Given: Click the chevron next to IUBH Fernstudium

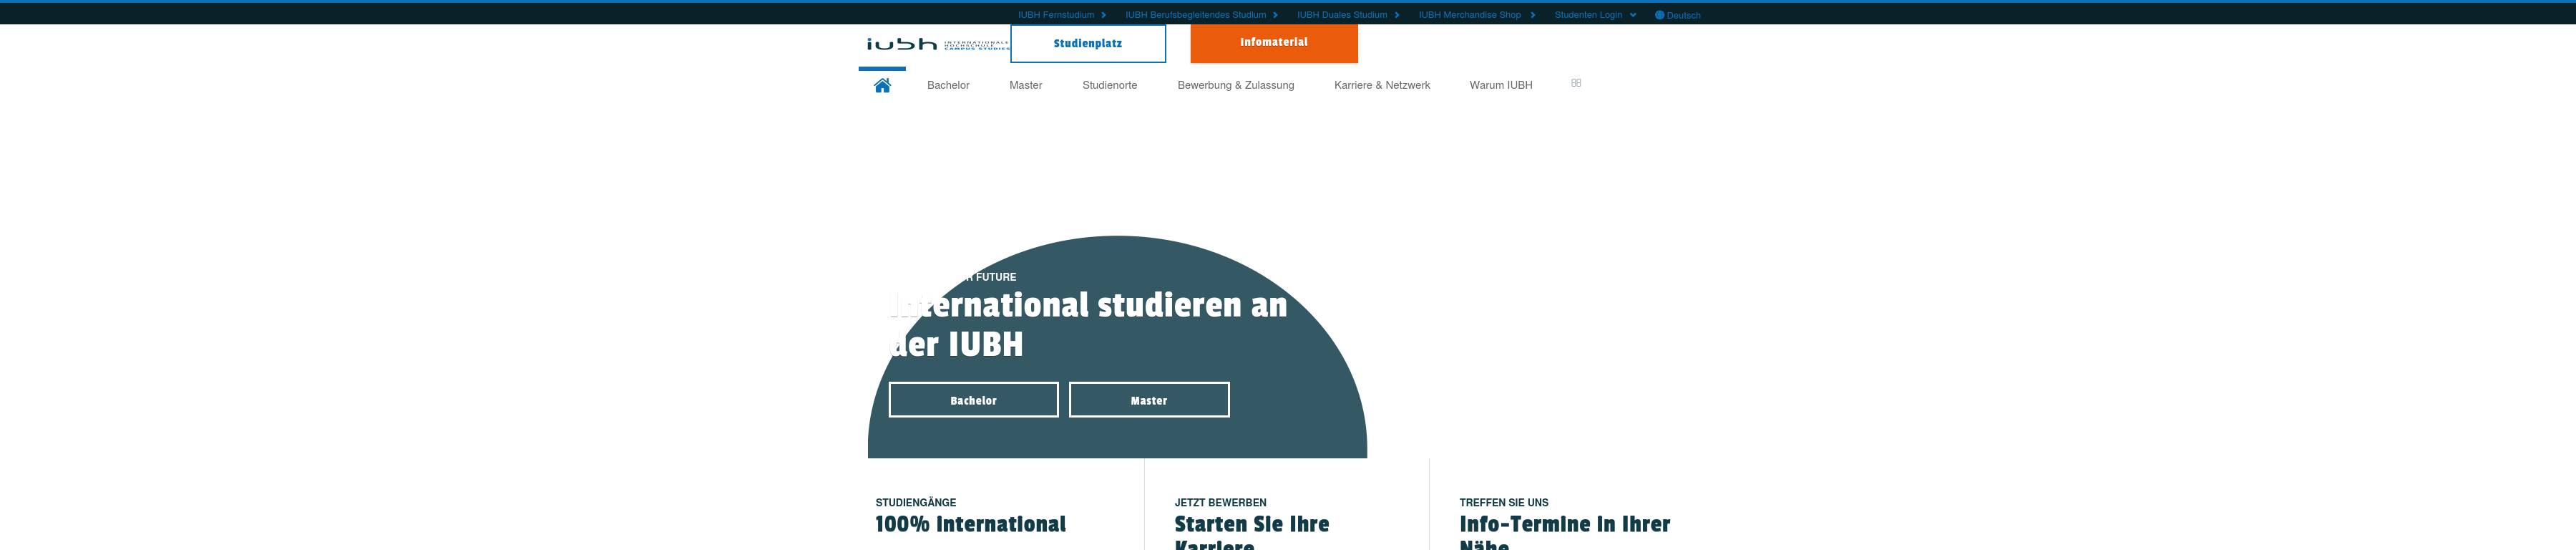Looking at the screenshot, I should pyautogui.click(x=1104, y=15).
